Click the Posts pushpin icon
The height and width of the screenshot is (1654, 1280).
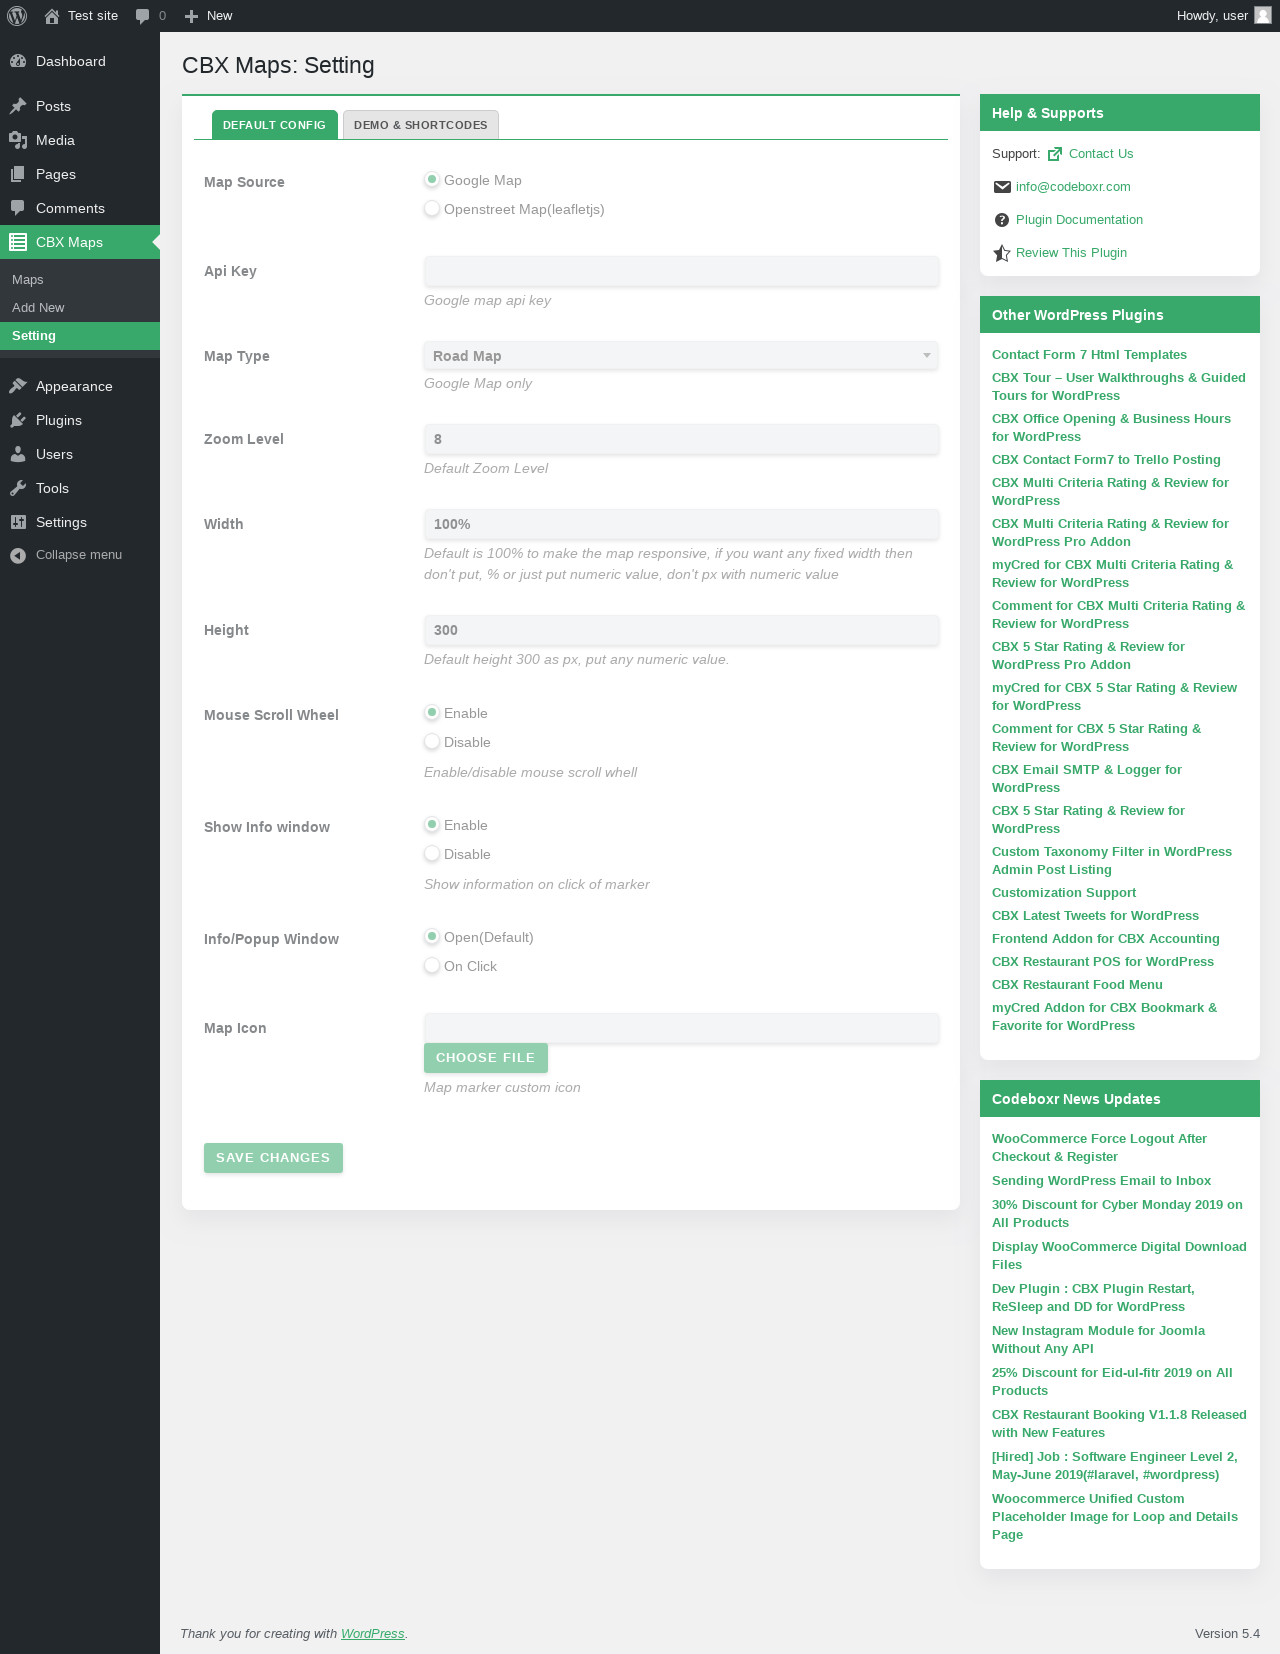[x=18, y=106]
